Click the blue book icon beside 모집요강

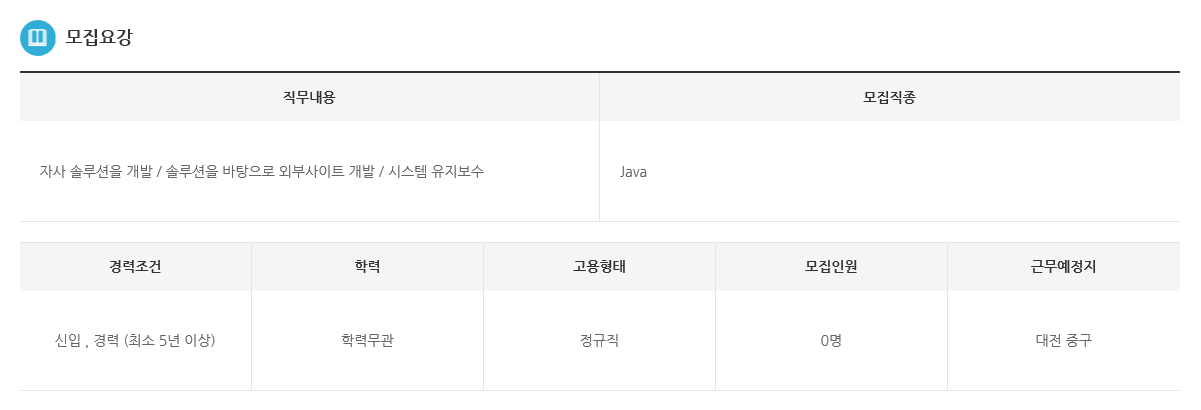tap(38, 38)
